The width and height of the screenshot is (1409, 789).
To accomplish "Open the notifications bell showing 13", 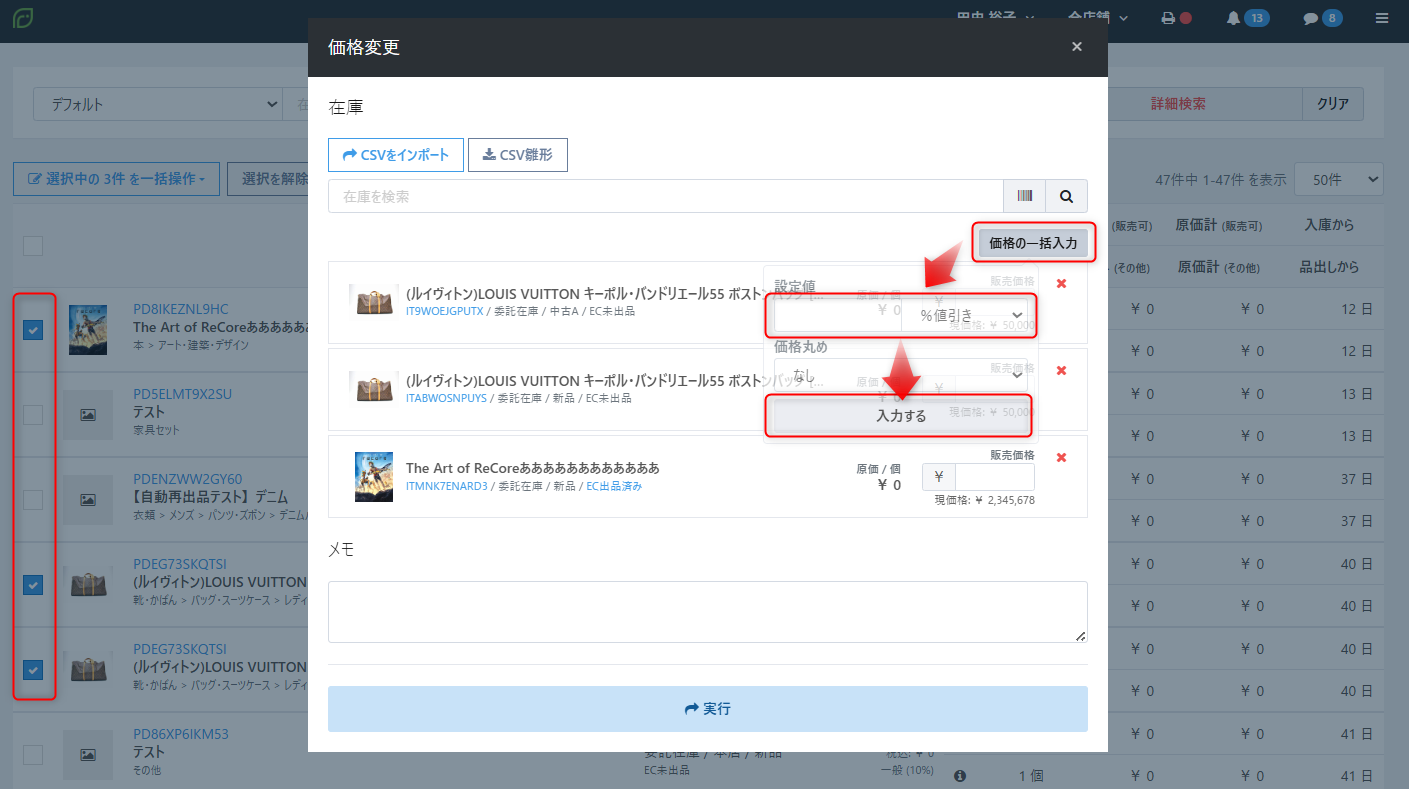I will click(x=1247, y=18).
